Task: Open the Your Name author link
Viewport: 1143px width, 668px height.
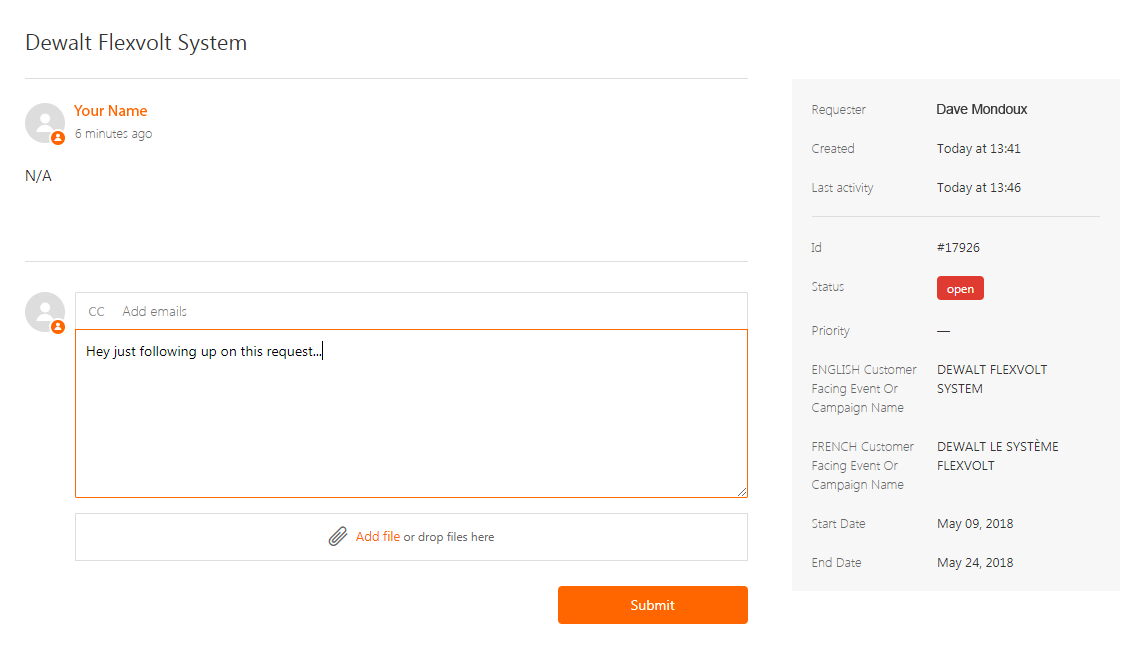Action: coord(110,111)
